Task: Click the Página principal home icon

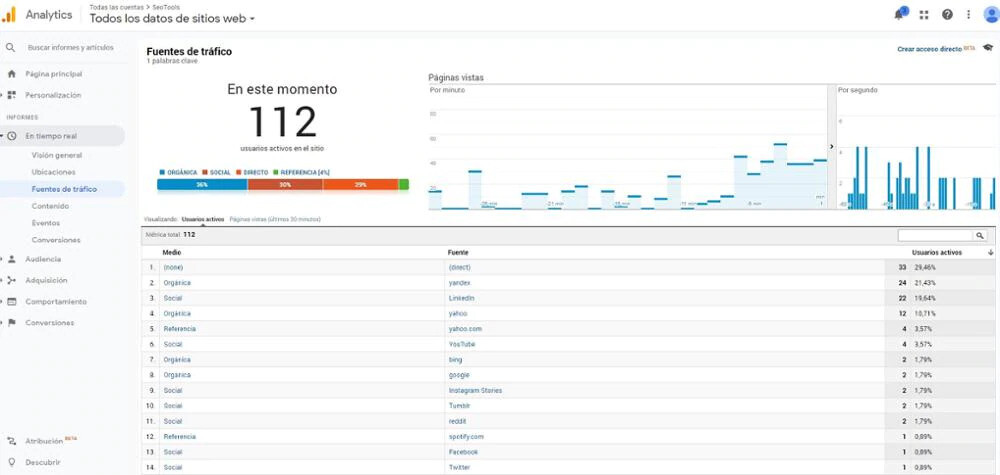Action: pyautogui.click(x=12, y=74)
